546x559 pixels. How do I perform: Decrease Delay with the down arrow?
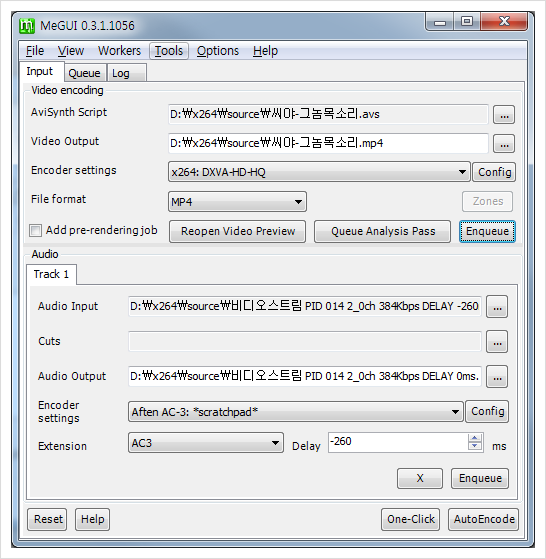pyautogui.click(x=474, y=446)
